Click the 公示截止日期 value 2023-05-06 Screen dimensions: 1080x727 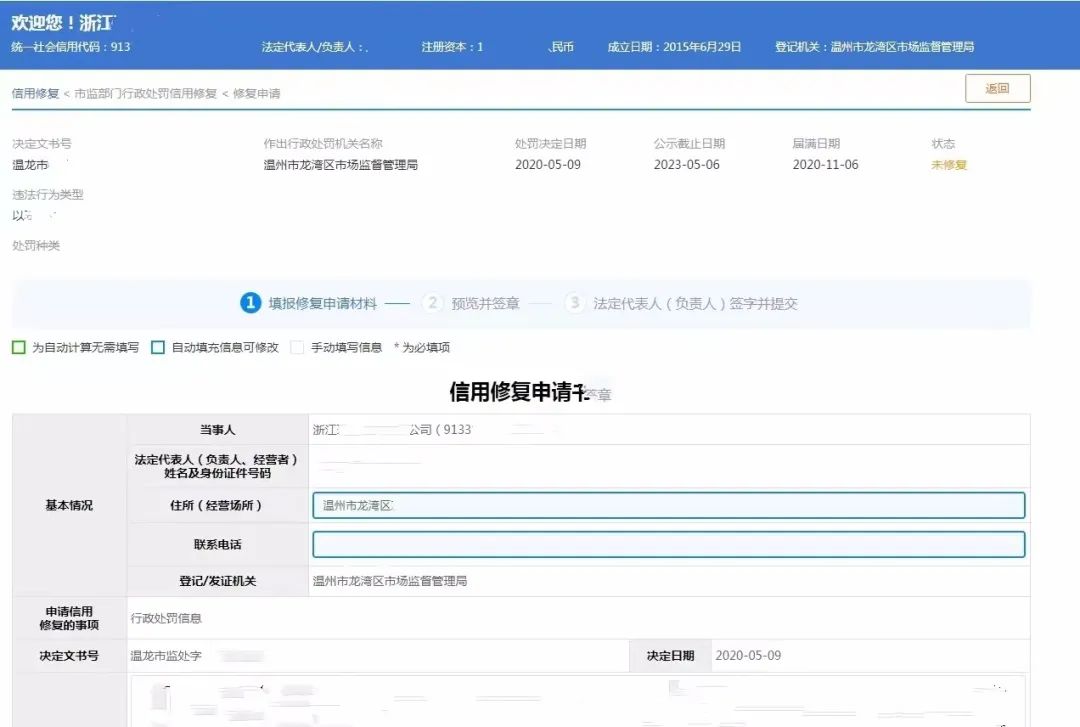686,165
